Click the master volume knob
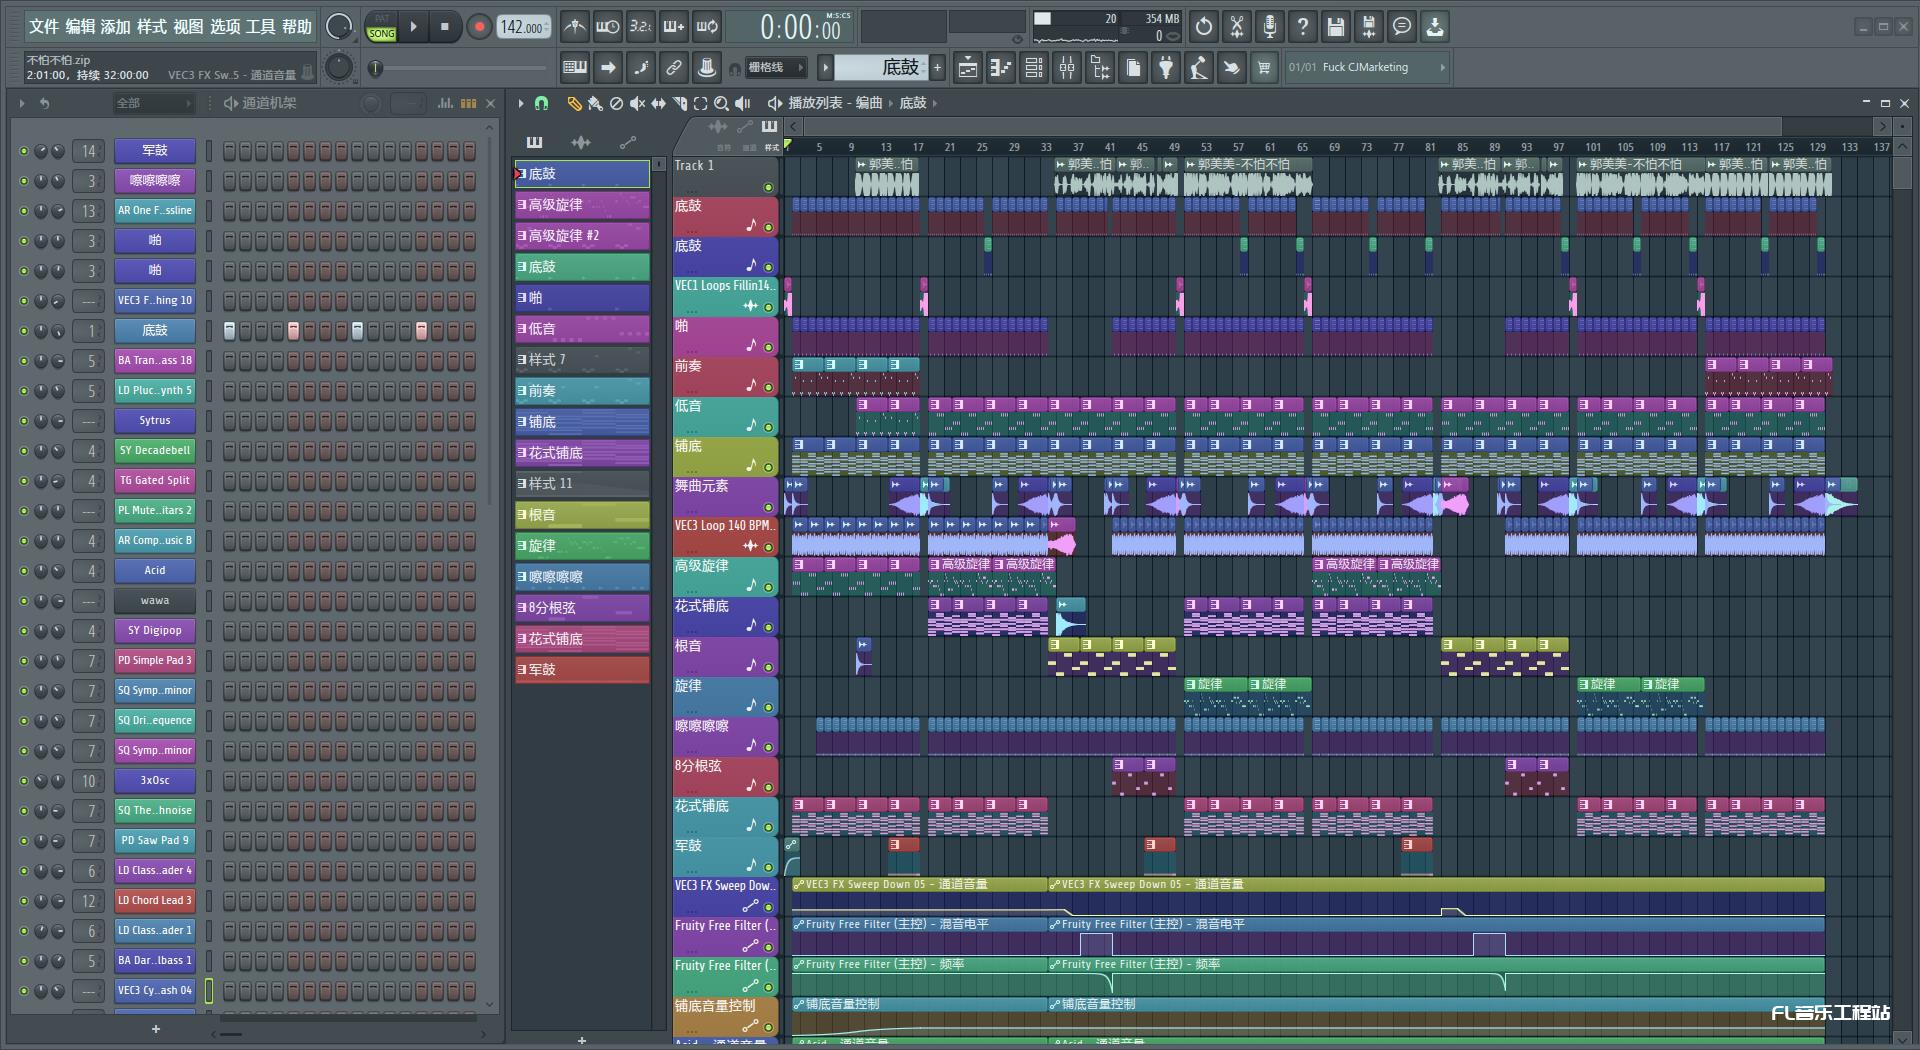Viewport: 1920px width, 1050px height. tap(340, 27)
